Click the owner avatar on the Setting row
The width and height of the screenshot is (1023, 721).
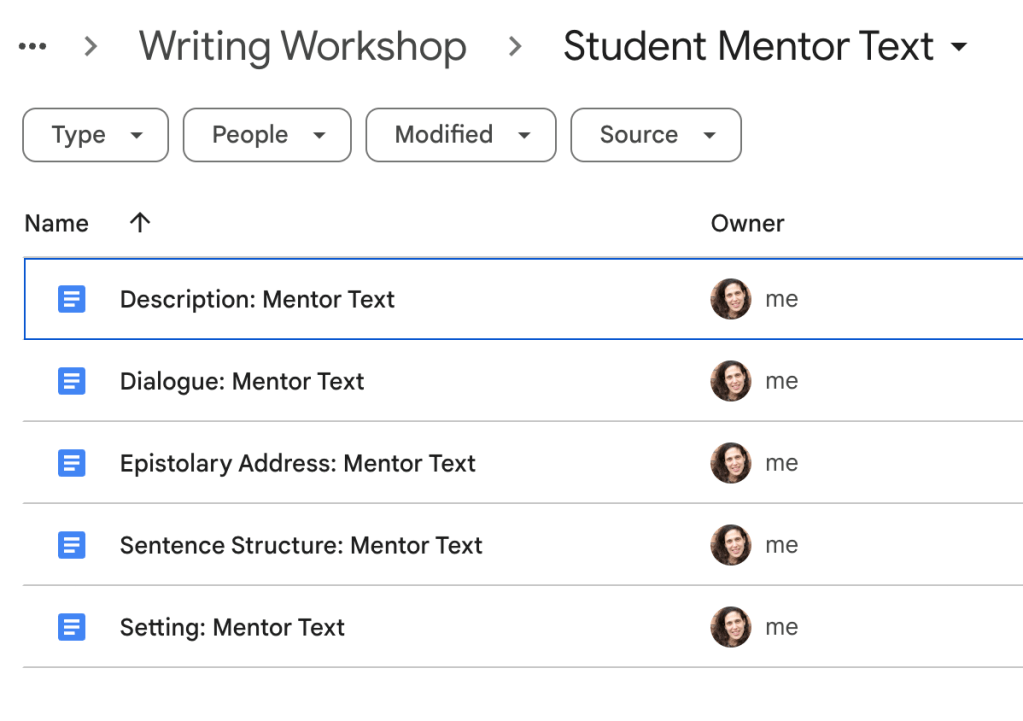point(730,627)
